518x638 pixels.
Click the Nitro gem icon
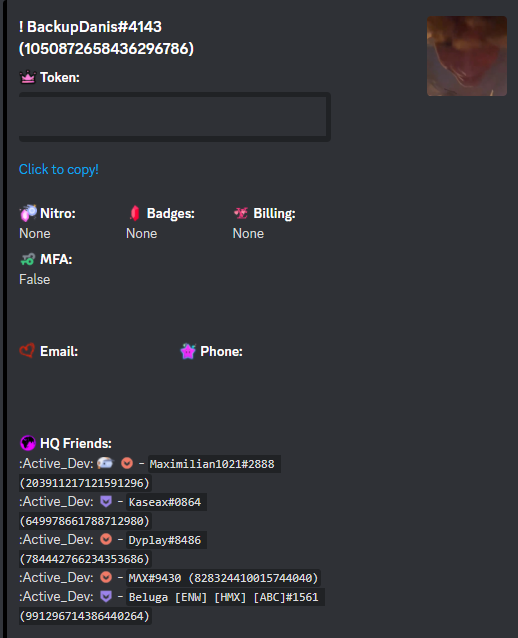(x=28, y=213)
